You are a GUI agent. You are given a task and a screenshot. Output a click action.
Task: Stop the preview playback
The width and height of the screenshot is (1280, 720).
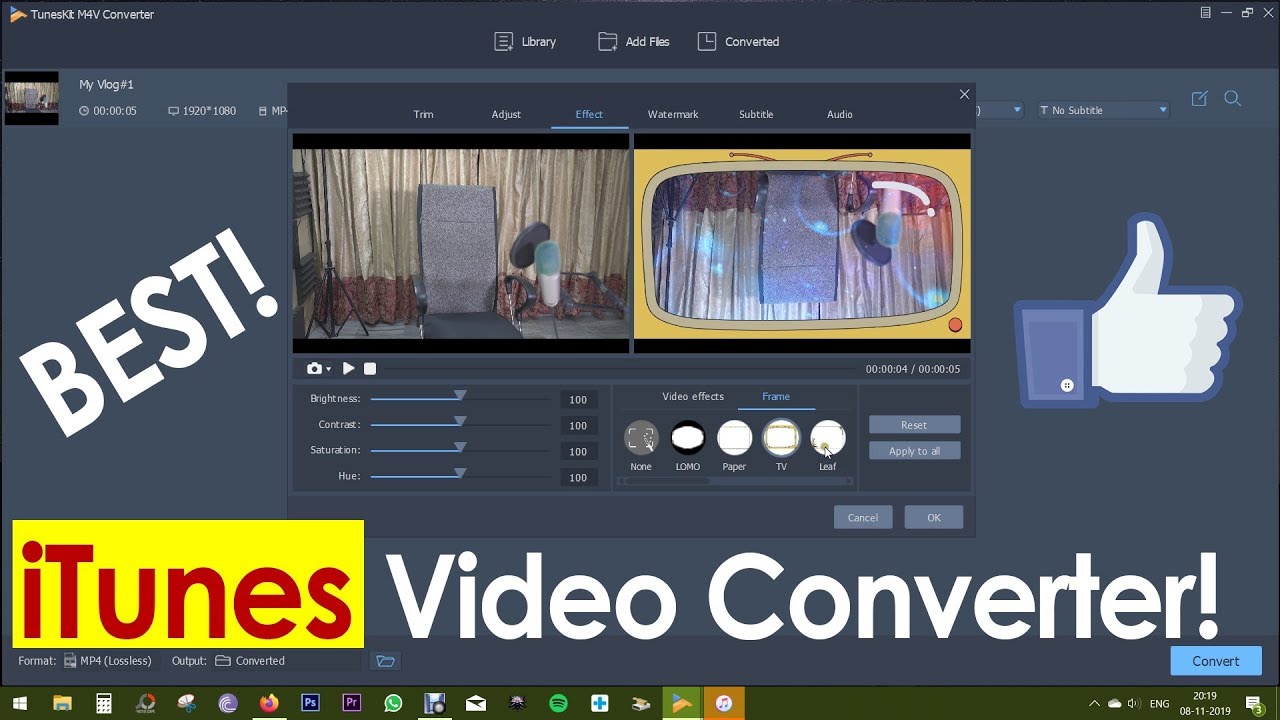click(370, 369)
